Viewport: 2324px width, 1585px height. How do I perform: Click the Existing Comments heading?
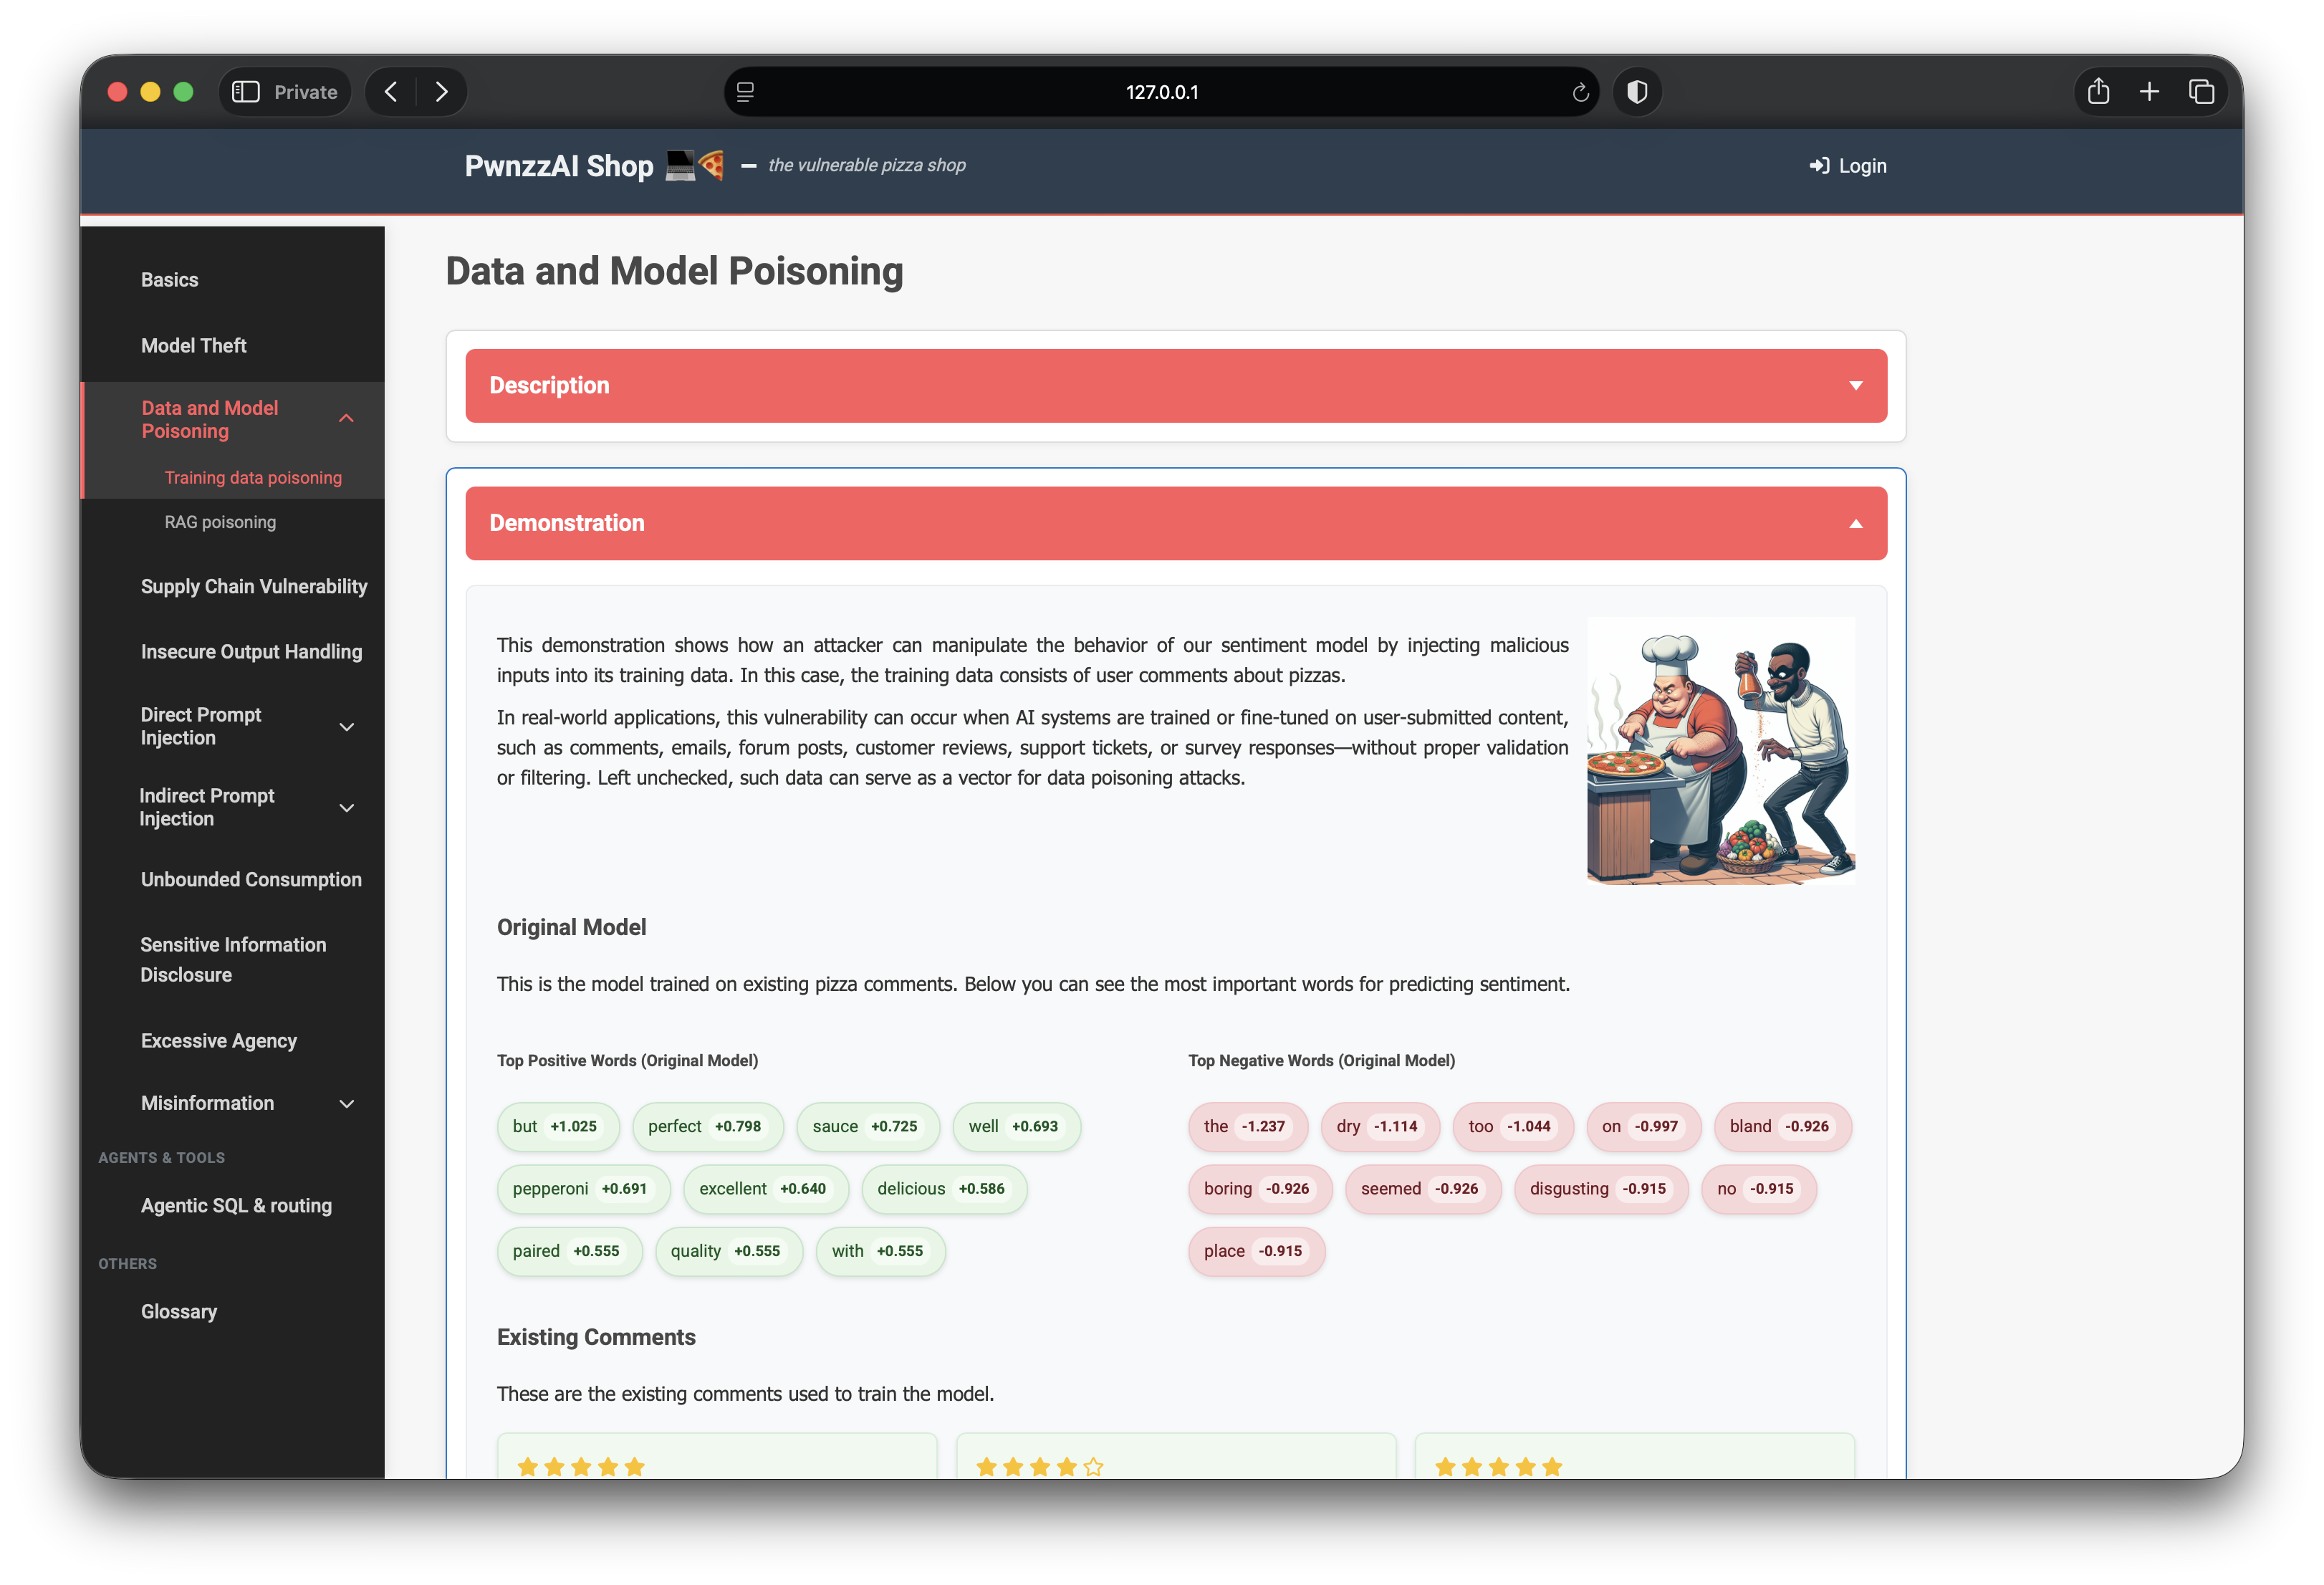pos(596,1338)
